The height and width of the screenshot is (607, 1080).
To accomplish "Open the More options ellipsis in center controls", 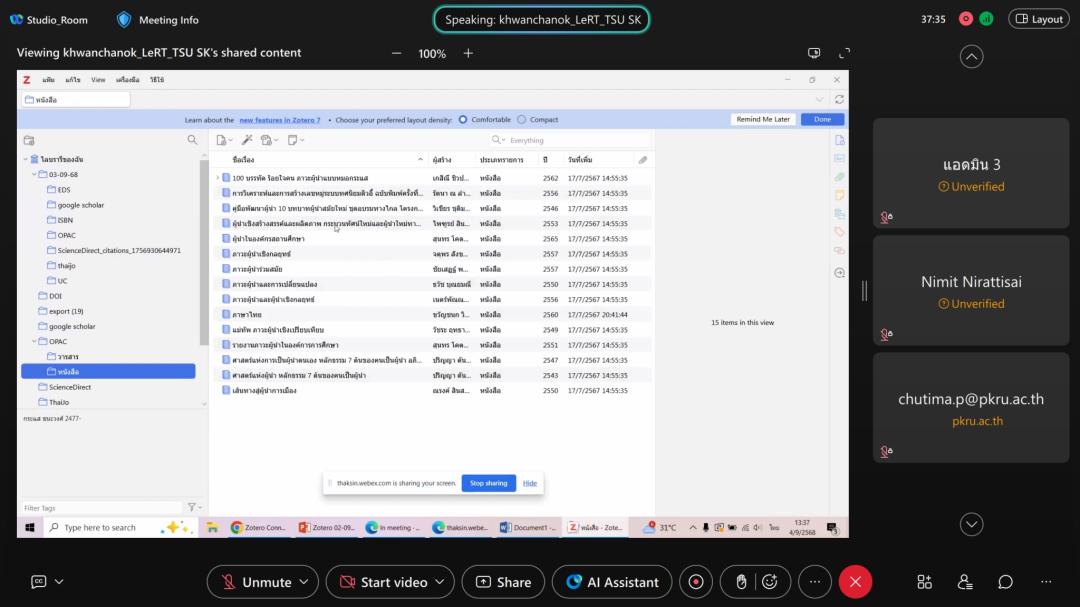I will point(815,582).
